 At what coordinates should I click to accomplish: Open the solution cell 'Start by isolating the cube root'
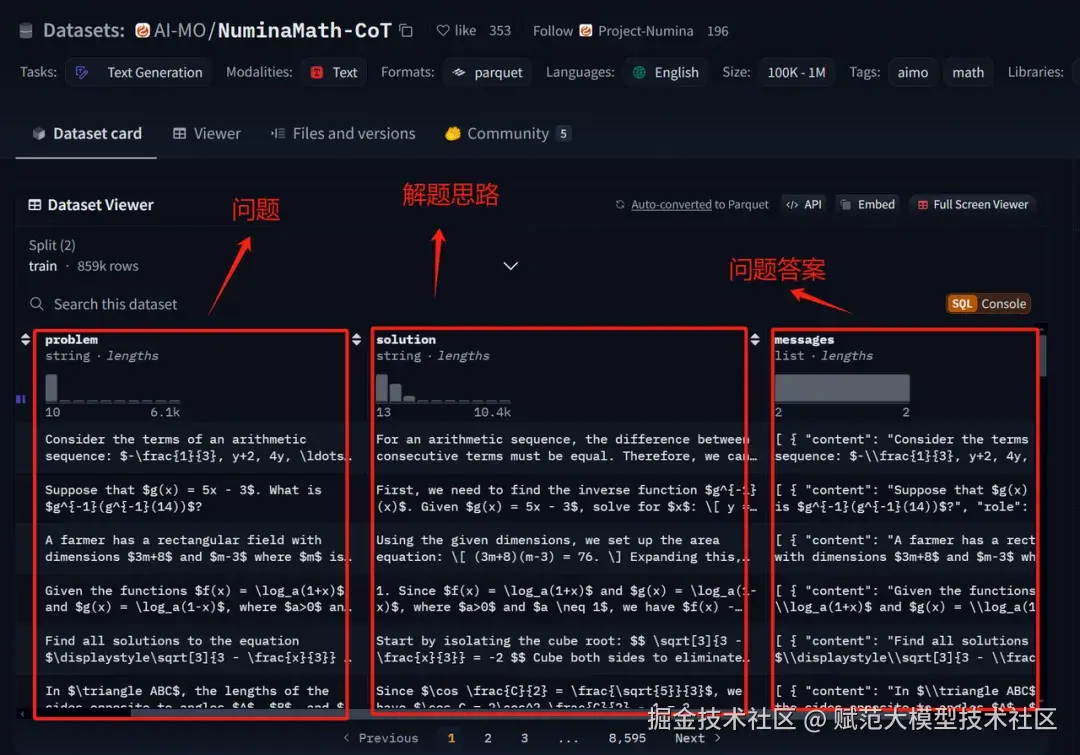pos(563,649)
